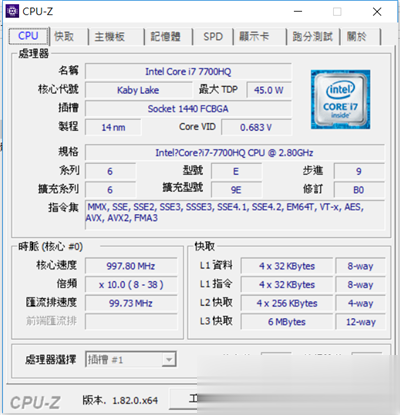The height and width of the screenshot is (415, 400).
Task: Open the SPD tab
Action: click(213, 36)
